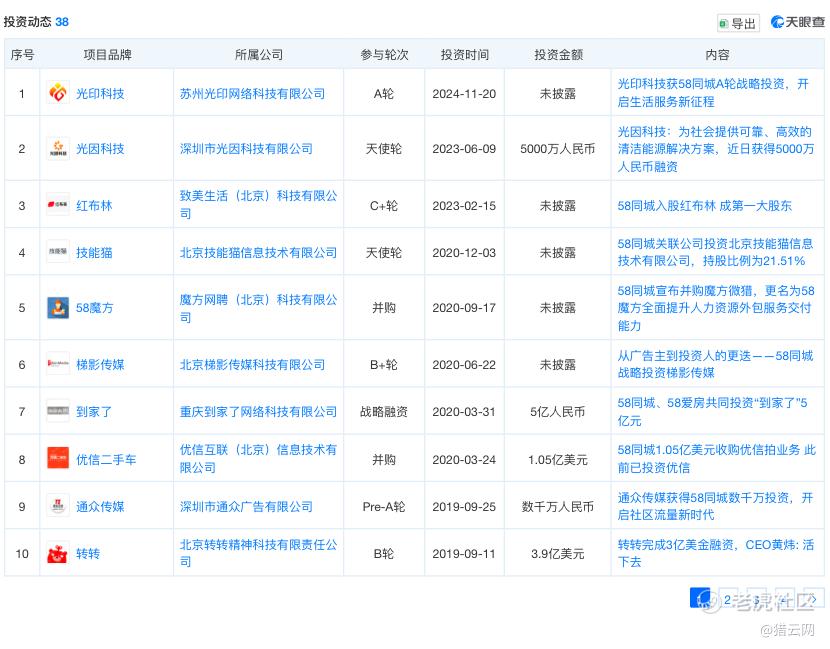
Task: Open the 技能猫 brand link
Action: tap(94, 253)
